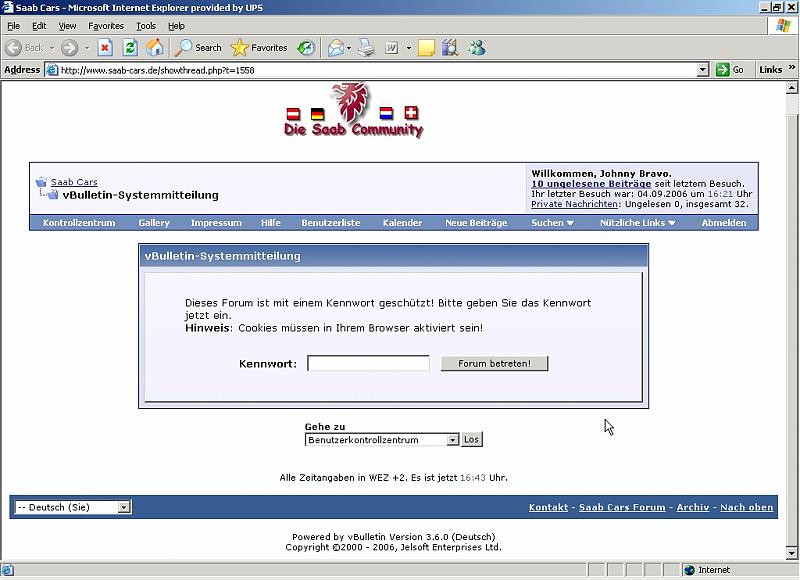
Task: Log out via Abmelden
Action: (724, 223)
